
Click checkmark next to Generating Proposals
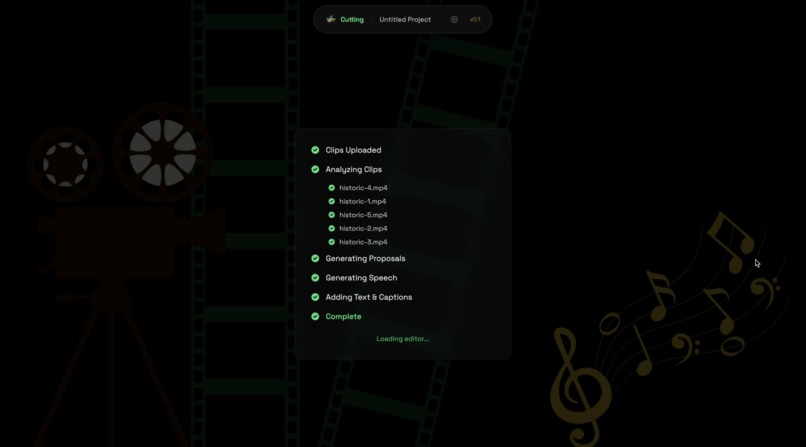coord(315,258)
